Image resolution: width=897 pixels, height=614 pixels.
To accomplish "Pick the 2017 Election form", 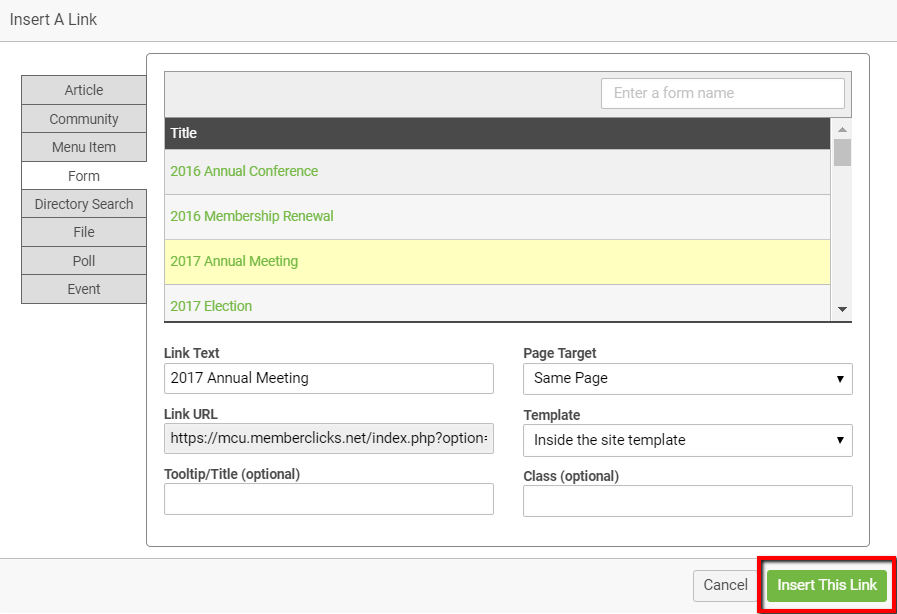I will pyautogui.click(x=211, y=306).
